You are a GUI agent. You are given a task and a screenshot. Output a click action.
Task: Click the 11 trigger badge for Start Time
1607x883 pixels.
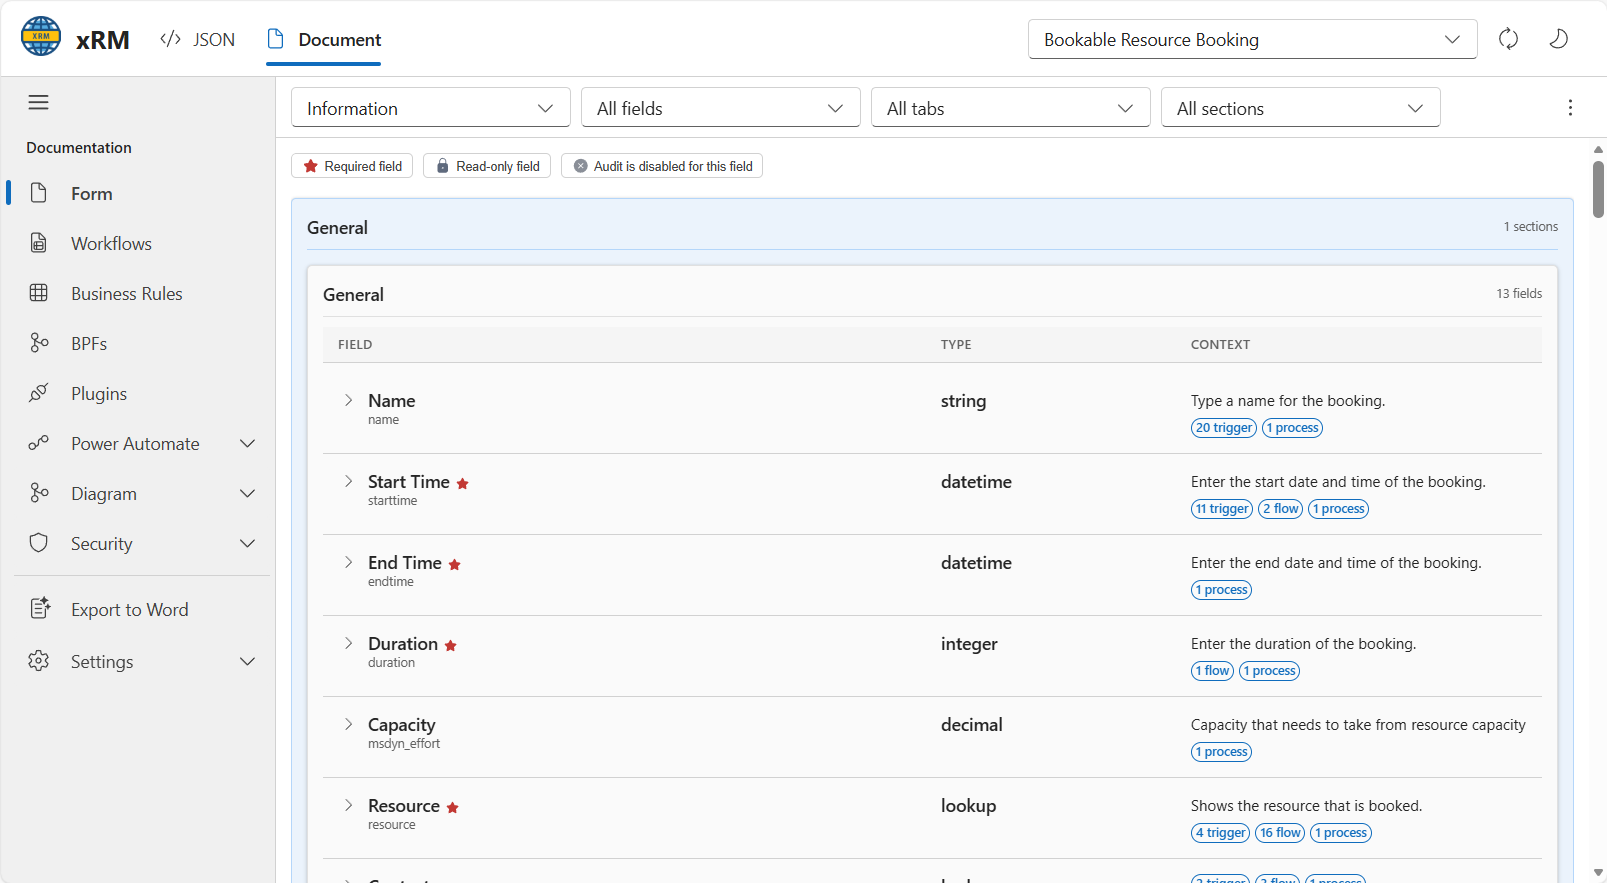[1222, 509]
